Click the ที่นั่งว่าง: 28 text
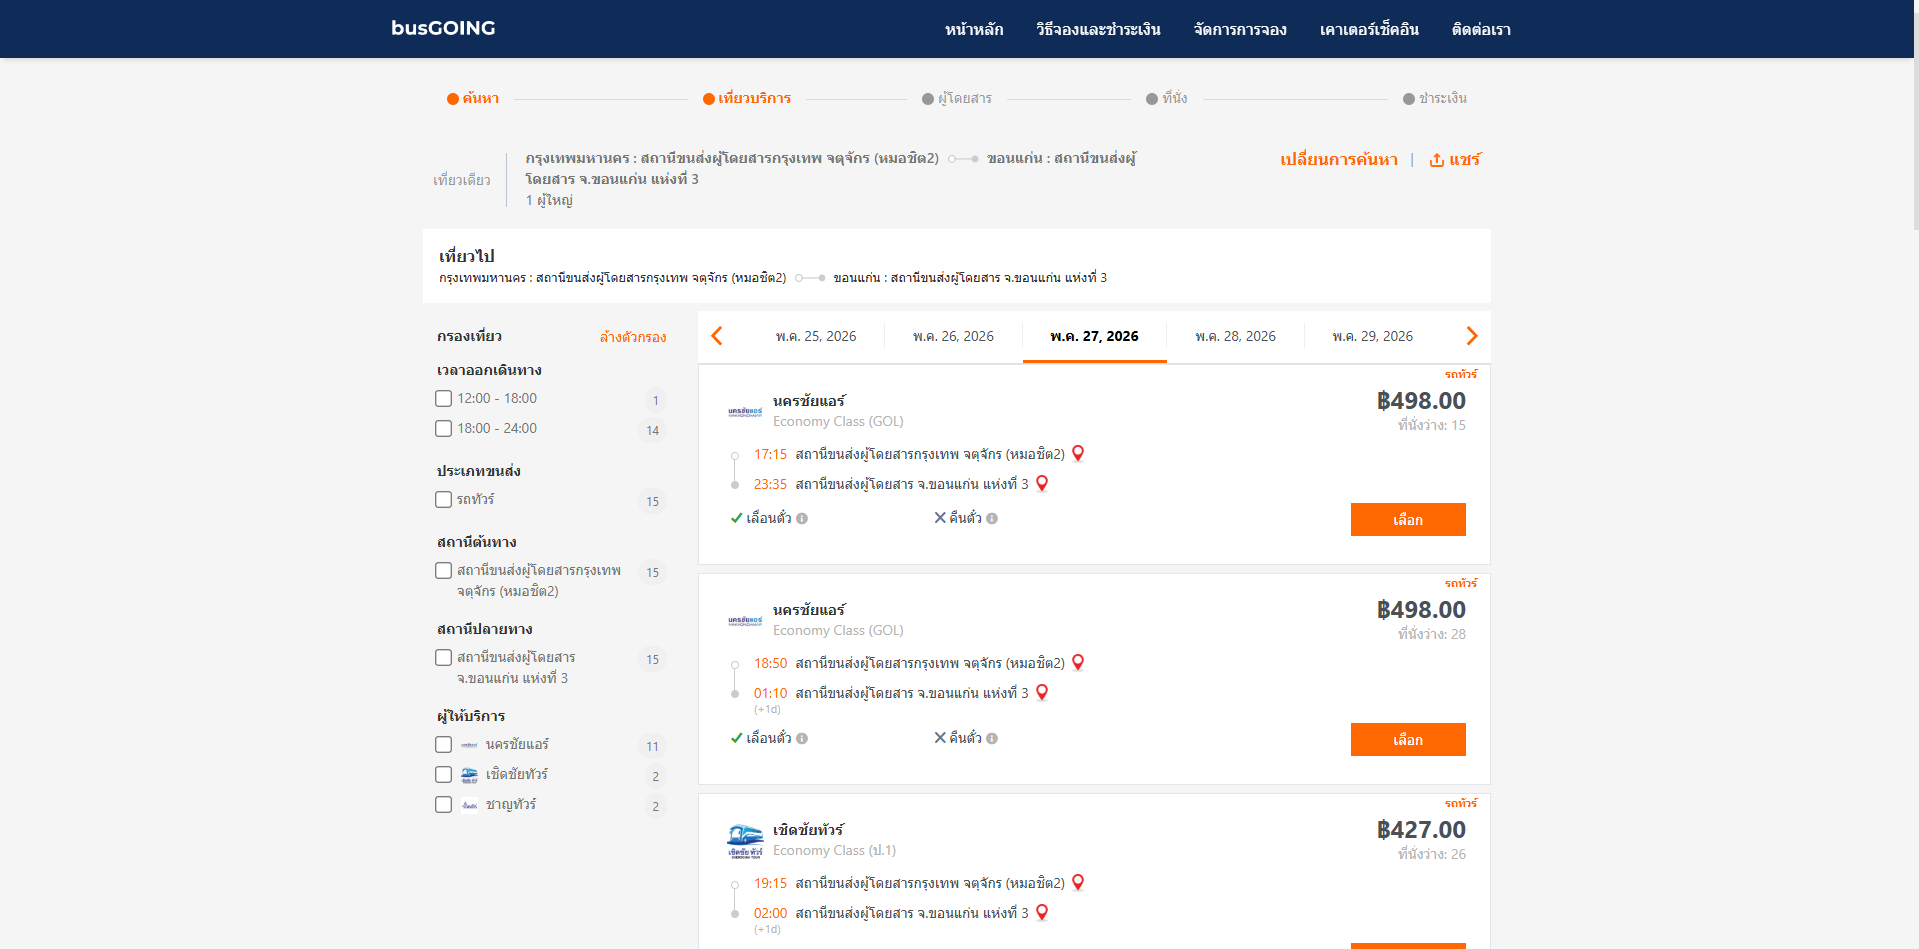Image resolution: width=1919 pixels, height=949 pixels. point(1431,634)
